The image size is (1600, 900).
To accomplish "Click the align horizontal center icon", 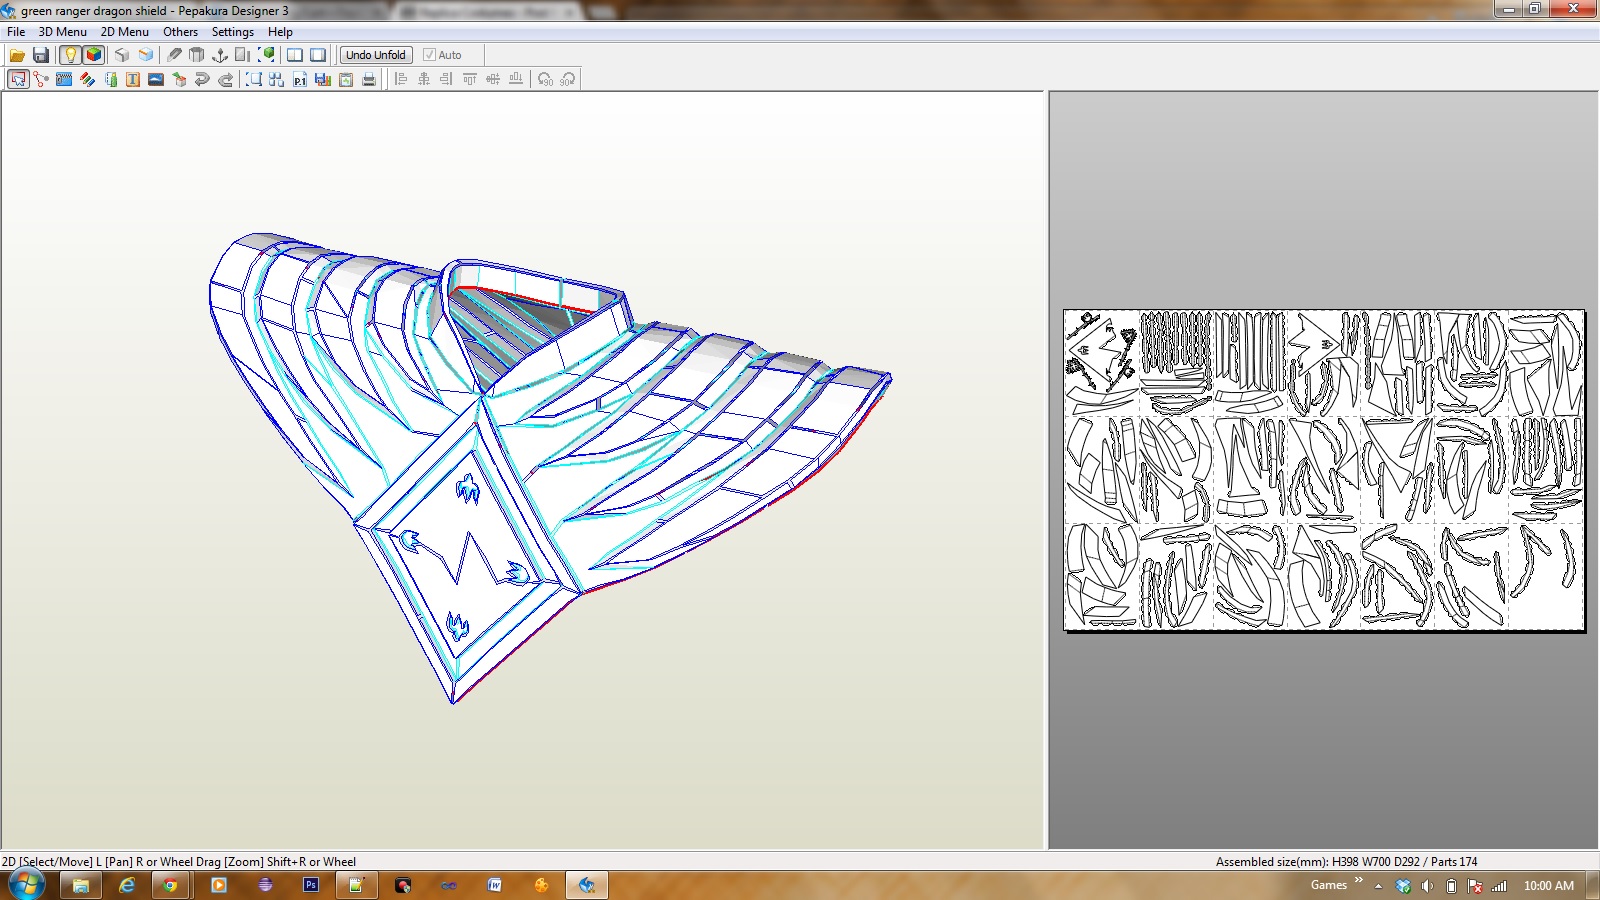I will click(424, 79).
